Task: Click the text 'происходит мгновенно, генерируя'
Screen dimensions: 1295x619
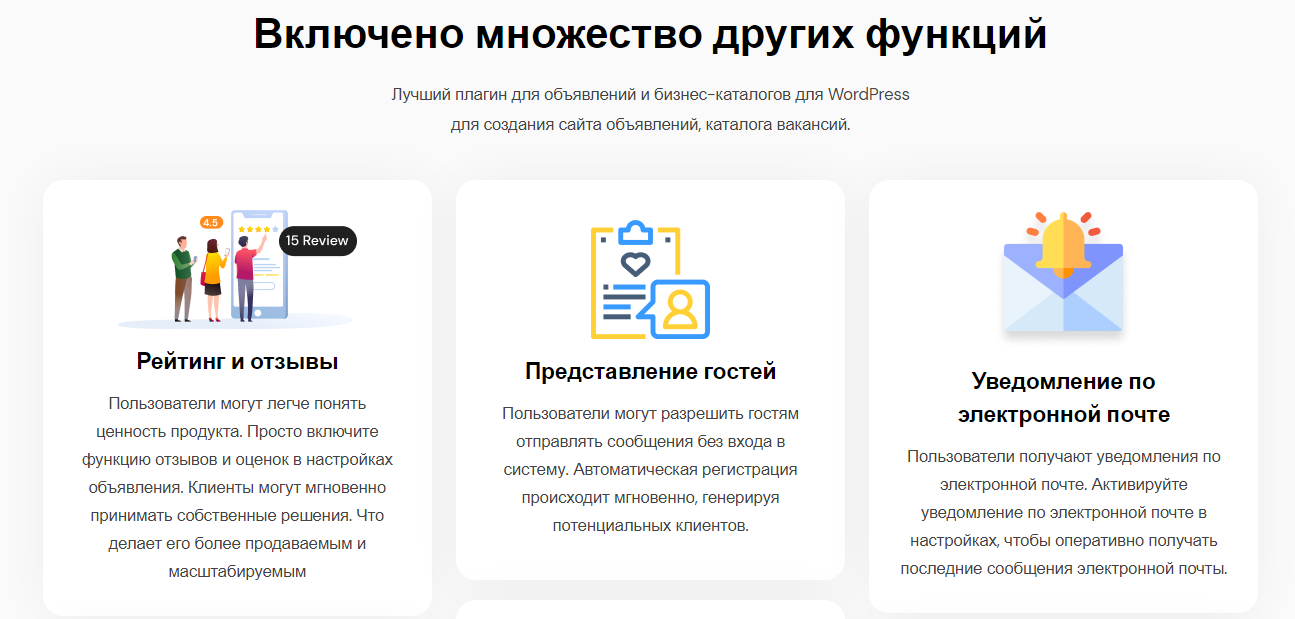Action: (x=650, y=497)
